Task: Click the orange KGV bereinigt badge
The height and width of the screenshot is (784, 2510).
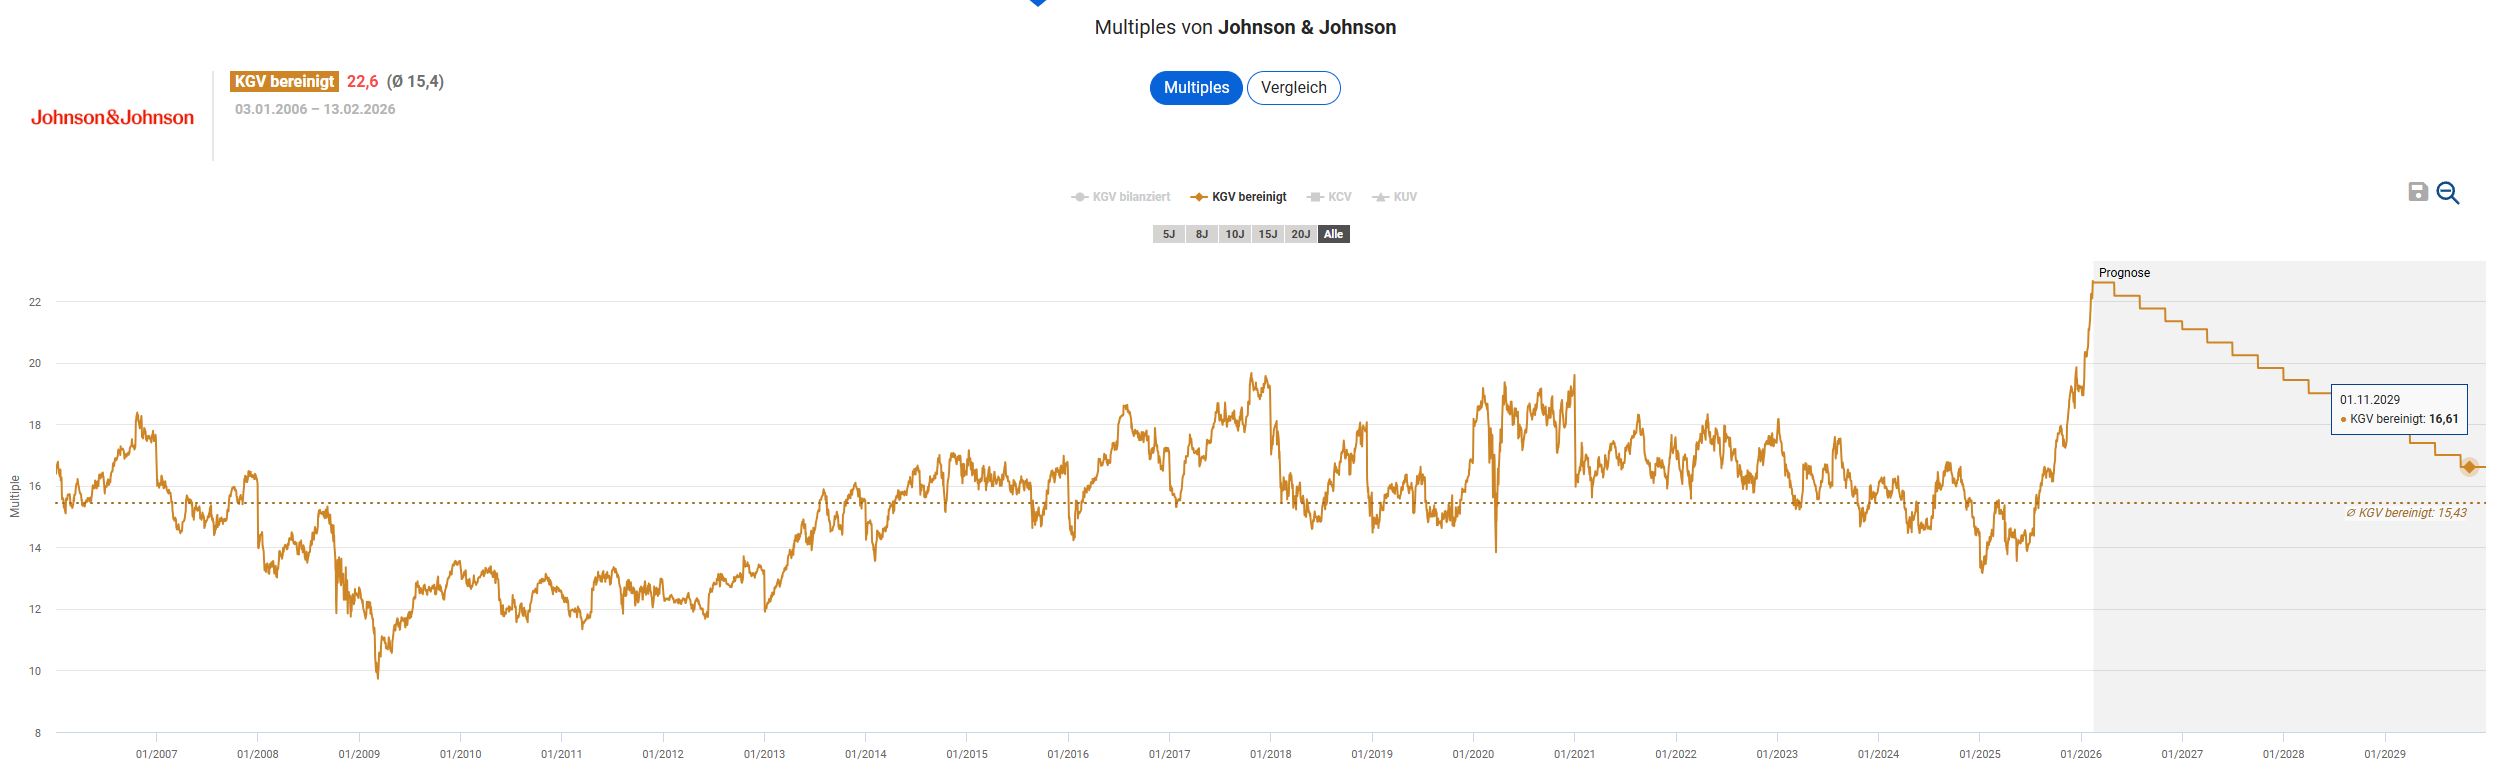Action: 284,82
